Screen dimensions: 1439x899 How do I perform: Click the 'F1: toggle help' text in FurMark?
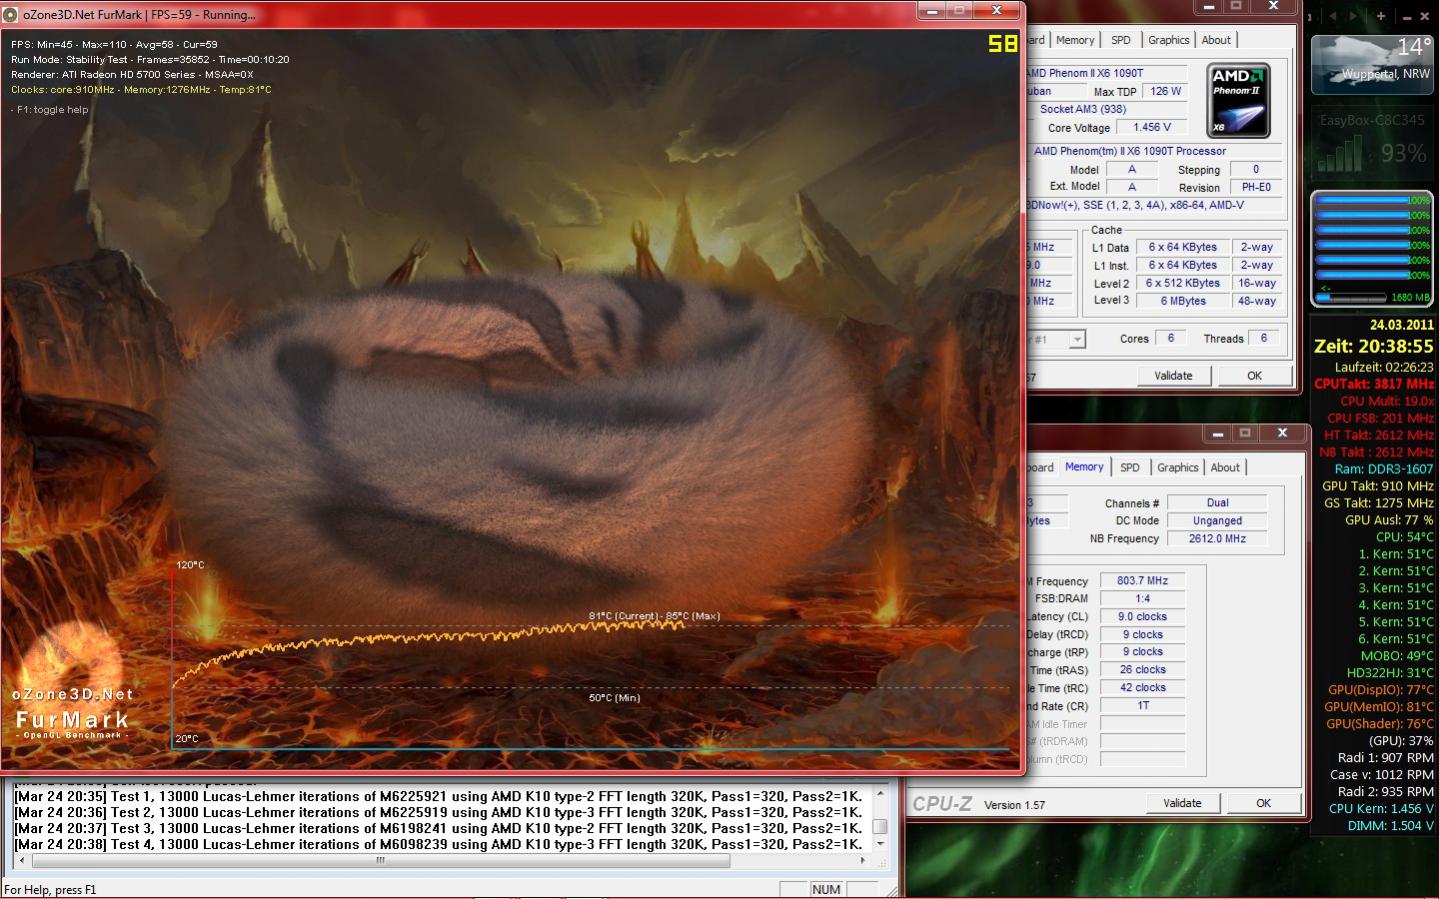(50, 110)
